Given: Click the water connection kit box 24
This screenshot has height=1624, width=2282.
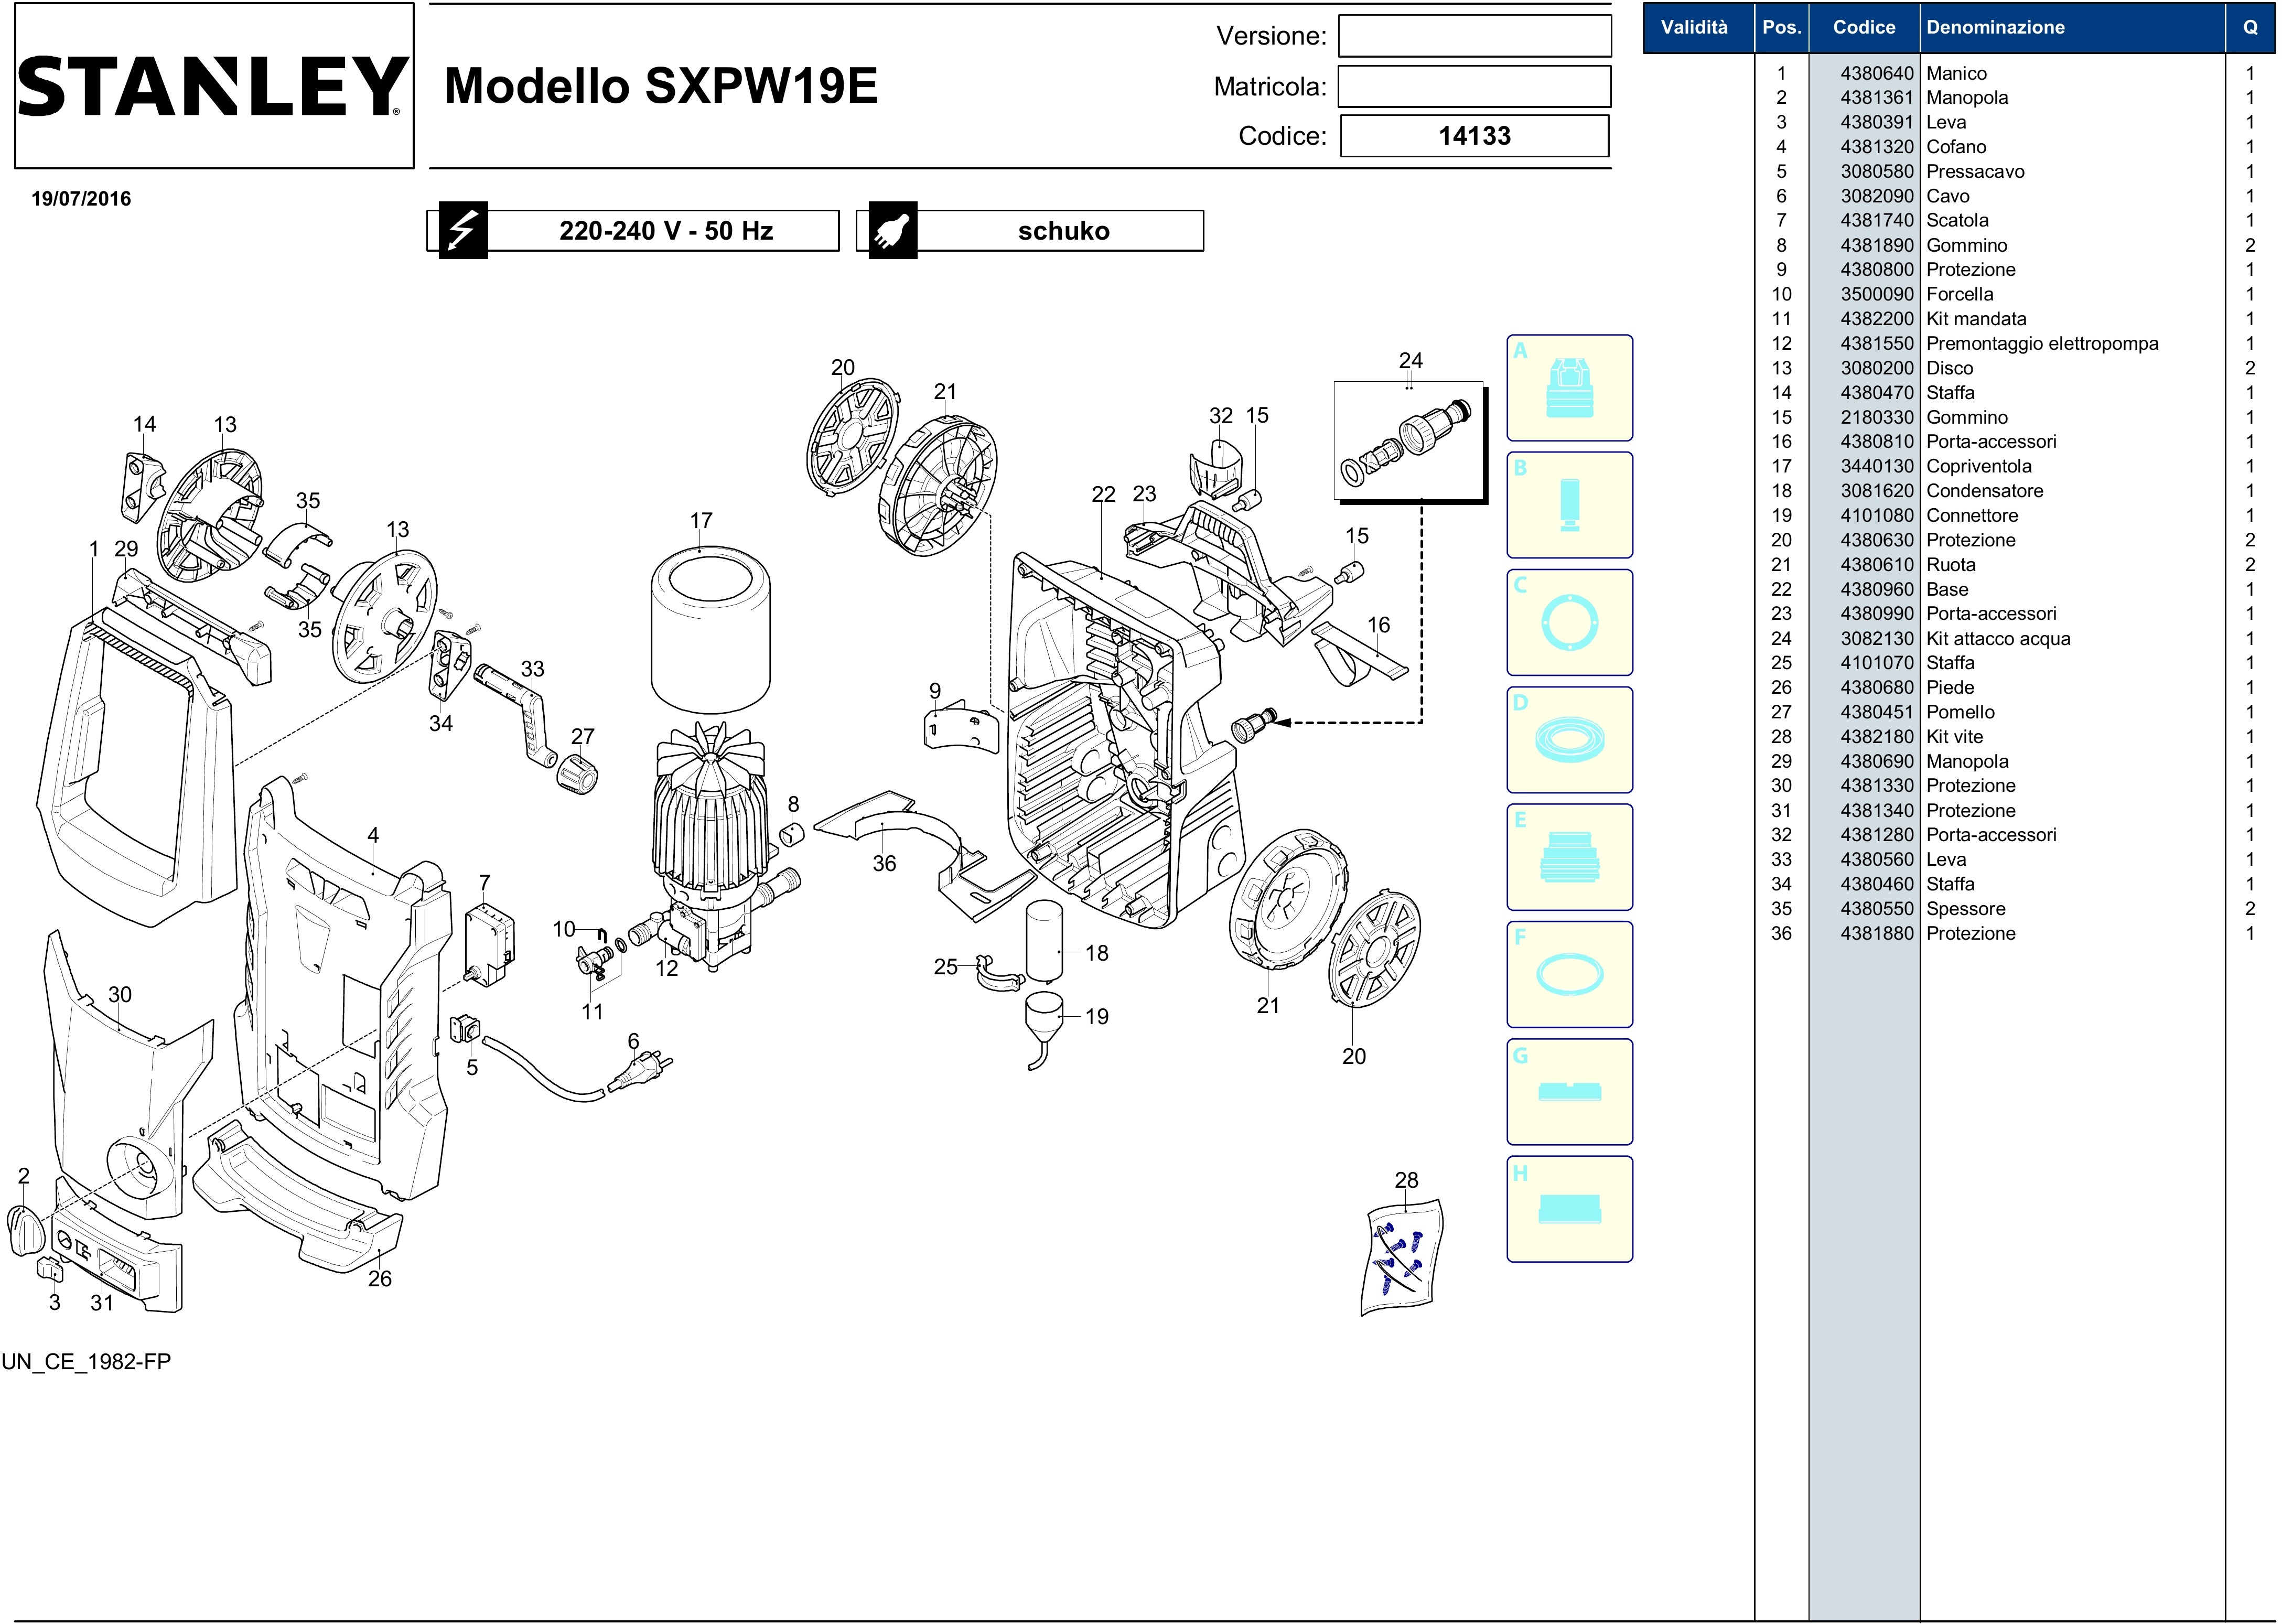Looking at the screenshot, I should pos(1408,440).
